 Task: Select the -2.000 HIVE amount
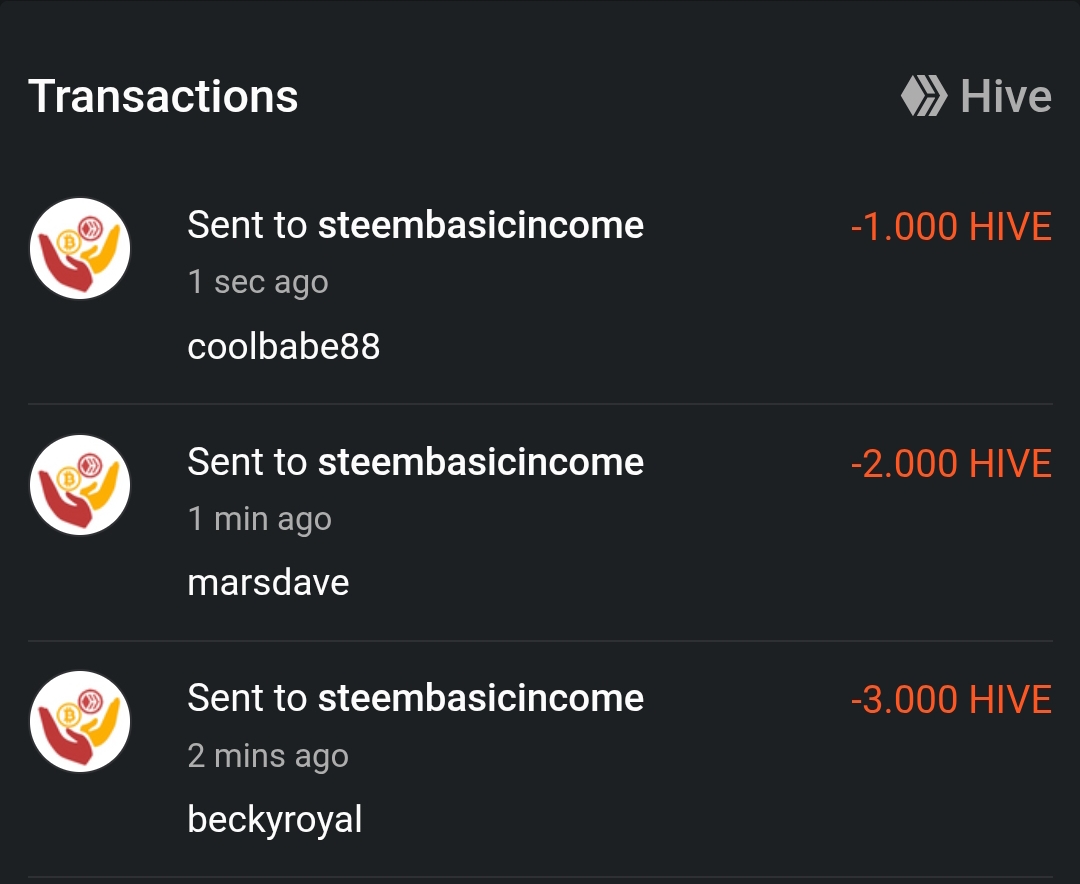pyautogui.click(x=950, y=464)
